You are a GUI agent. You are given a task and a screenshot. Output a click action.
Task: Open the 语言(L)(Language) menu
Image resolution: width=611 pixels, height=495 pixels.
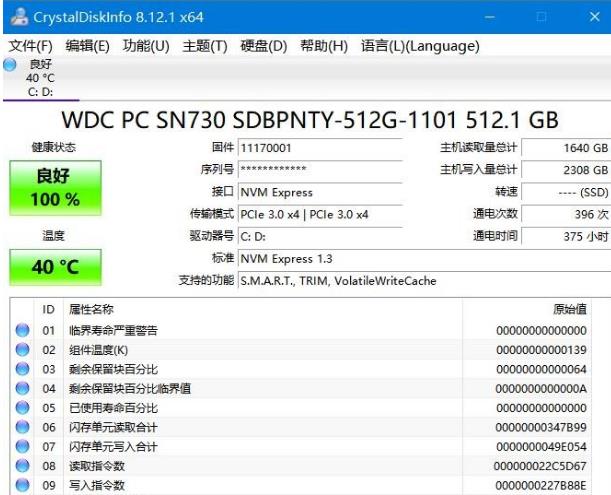(x=420, y=46)
